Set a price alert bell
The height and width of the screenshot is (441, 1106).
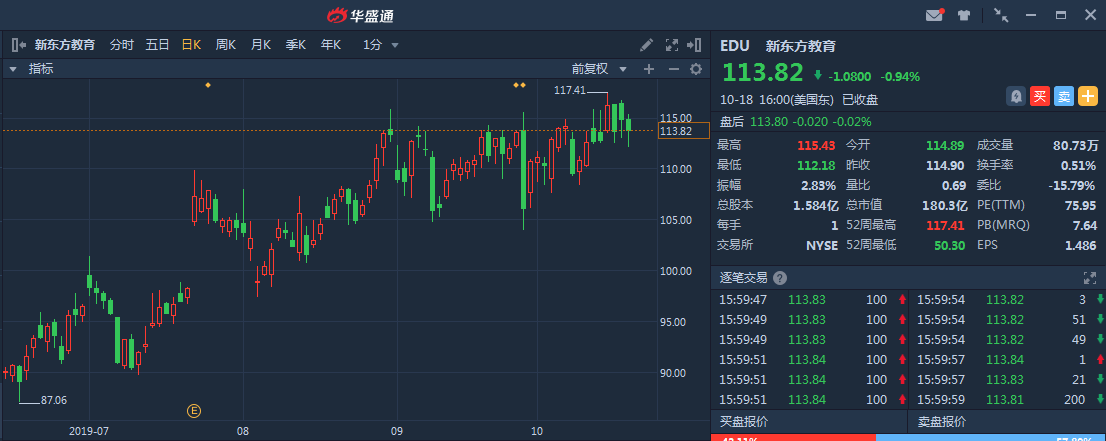pyautogui.click(x=1016, y=97)
